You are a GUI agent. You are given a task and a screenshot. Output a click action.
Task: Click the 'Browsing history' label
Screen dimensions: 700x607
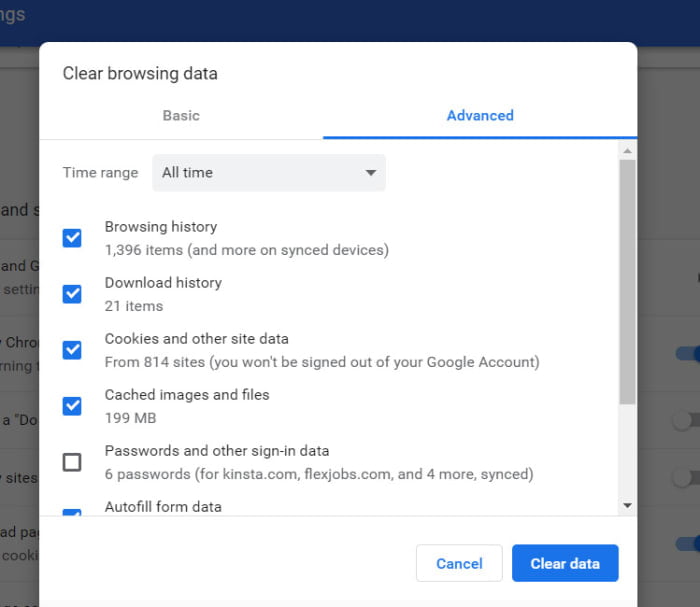(161, 227)
